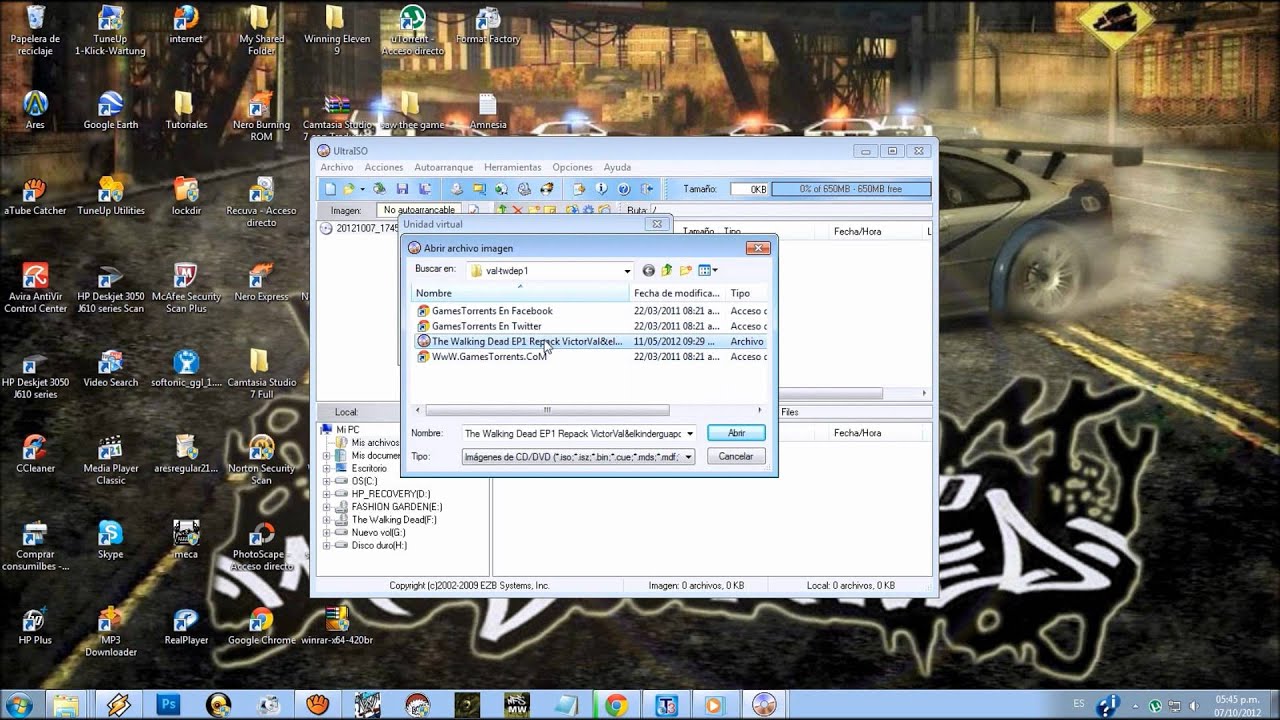Click the Google Chrome icon in the taskbar
Screen dimensions: 1280x720
click(x=615, y=705)
